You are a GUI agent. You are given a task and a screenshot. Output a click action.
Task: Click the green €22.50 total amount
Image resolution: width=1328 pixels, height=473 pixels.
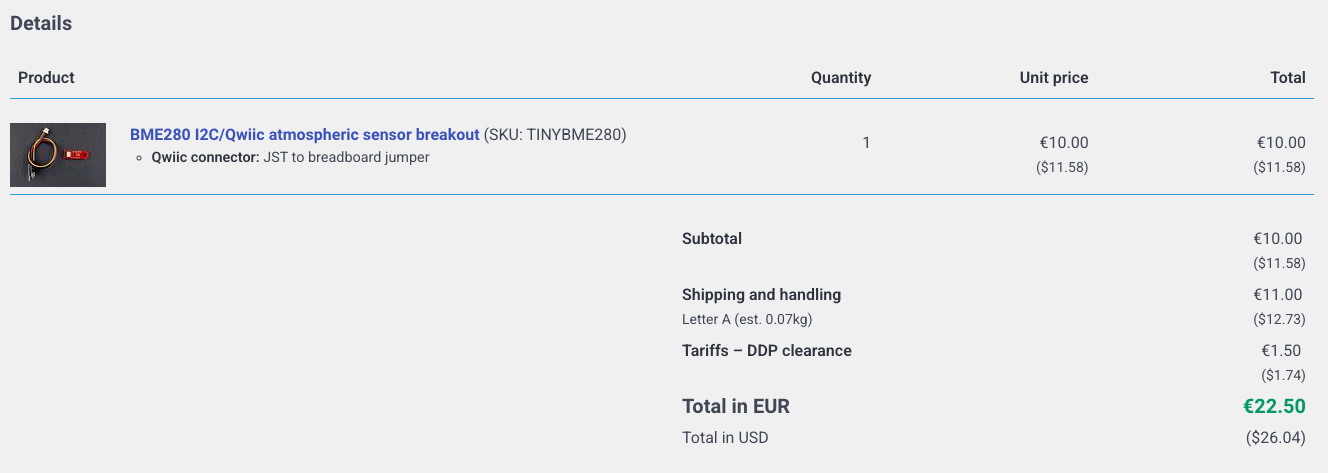[x=1273, y=407]
